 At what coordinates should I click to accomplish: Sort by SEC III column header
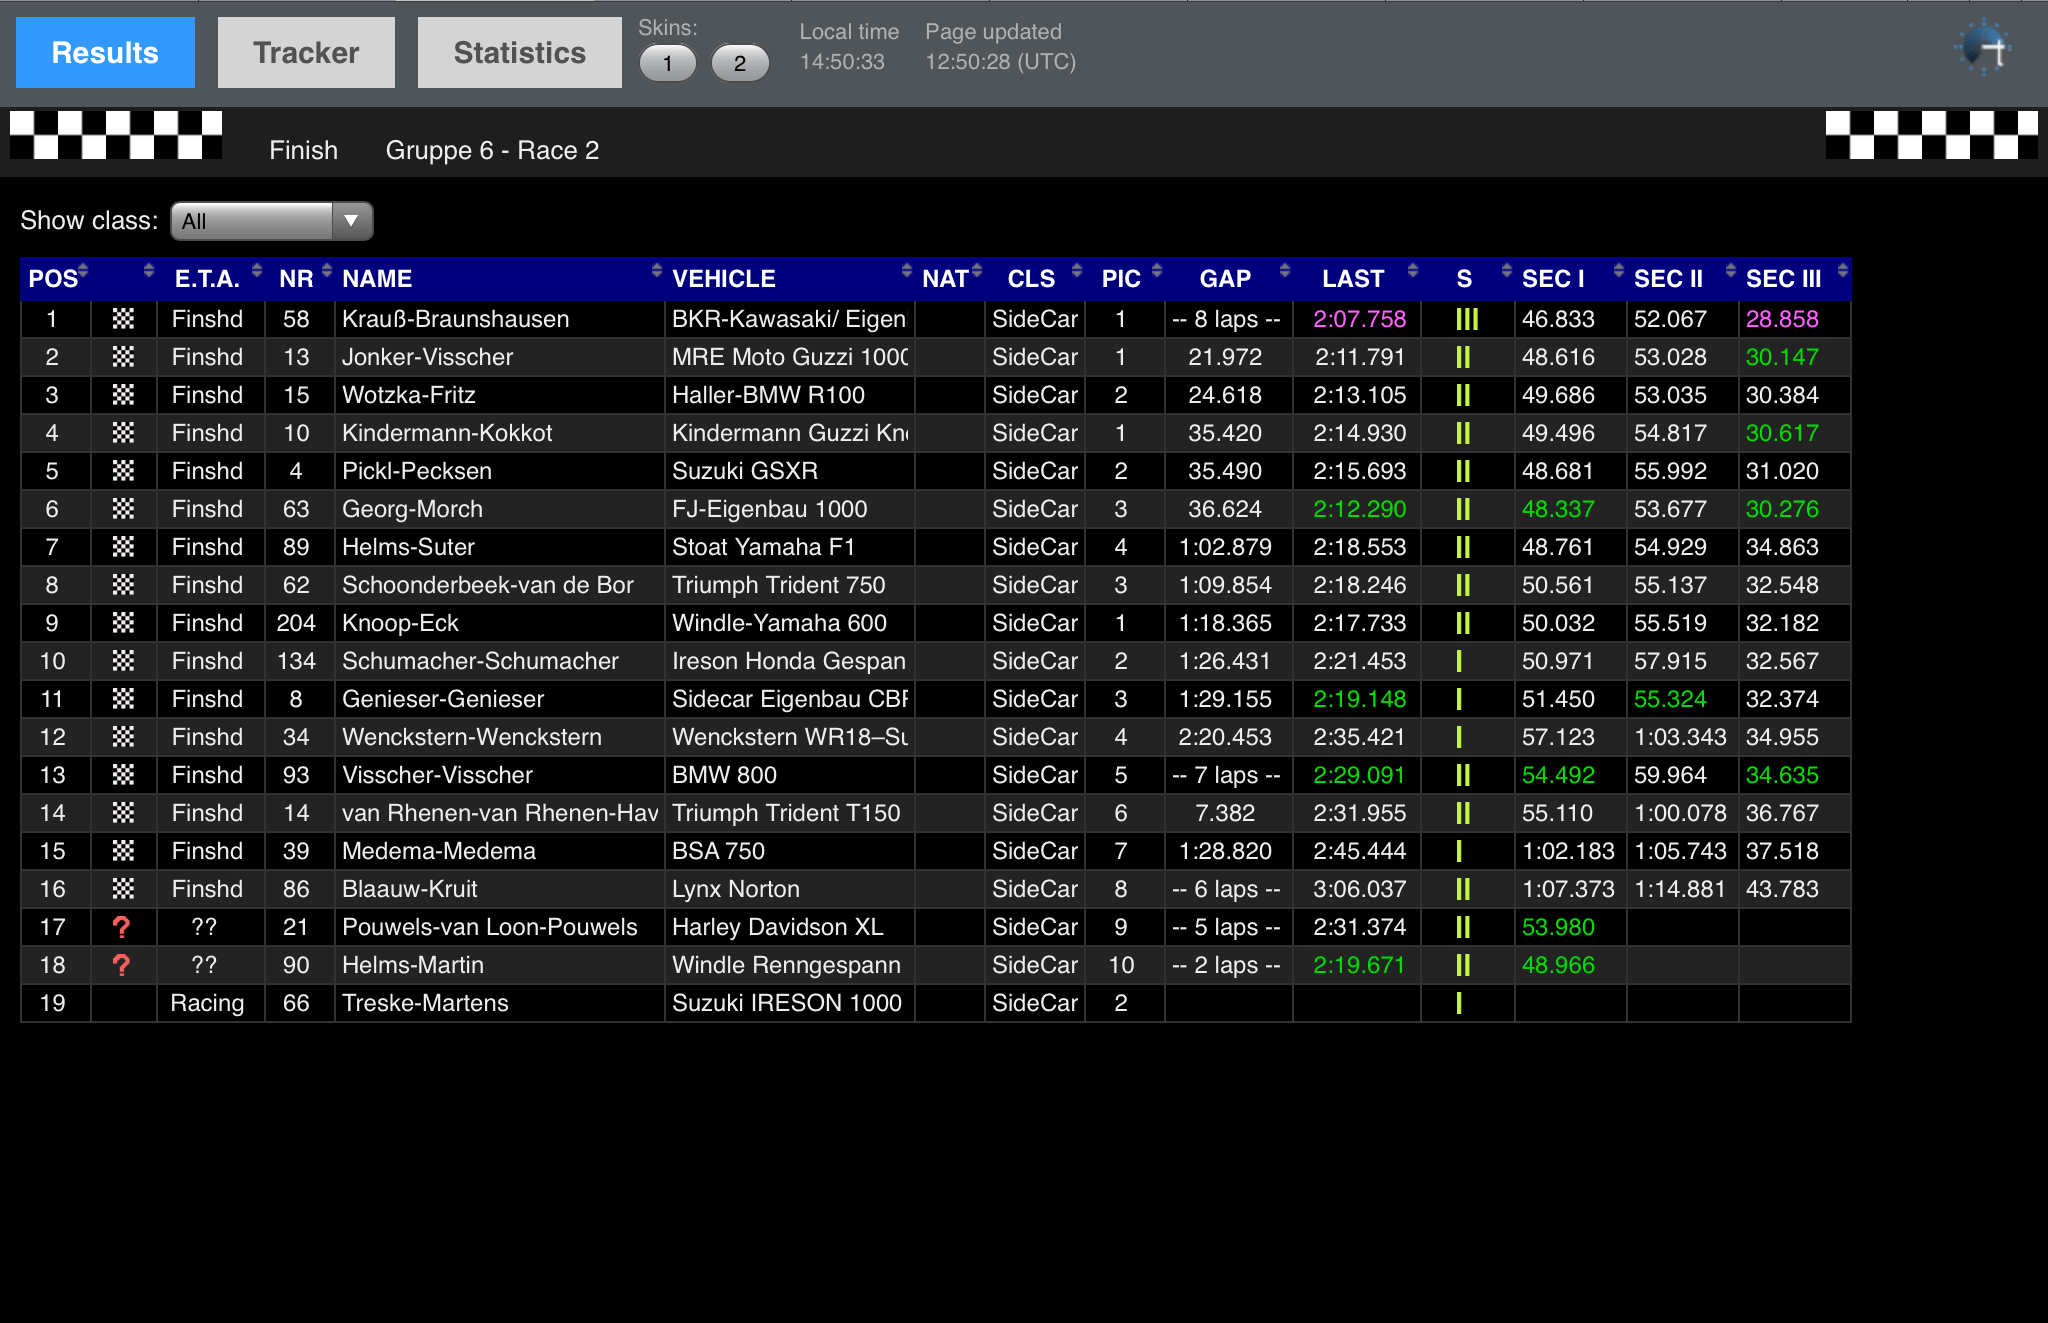click(1795, 279)
